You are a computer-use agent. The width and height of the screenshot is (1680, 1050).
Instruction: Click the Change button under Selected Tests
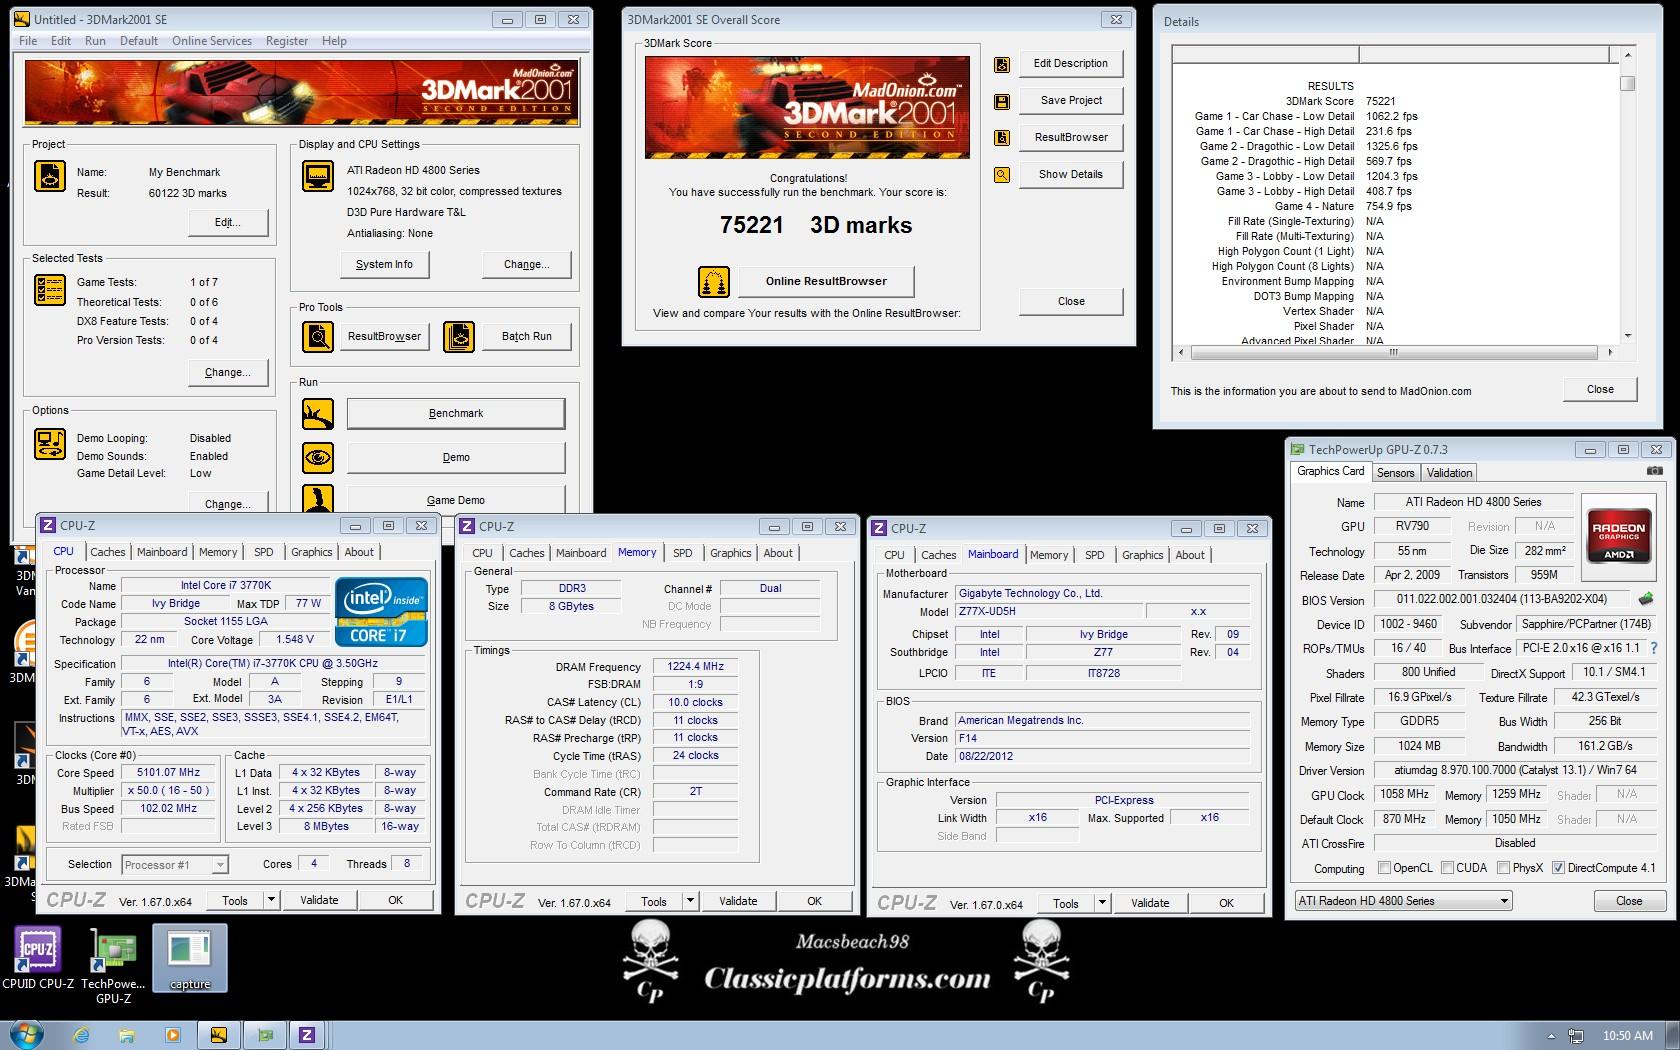(x=228, y=372)
